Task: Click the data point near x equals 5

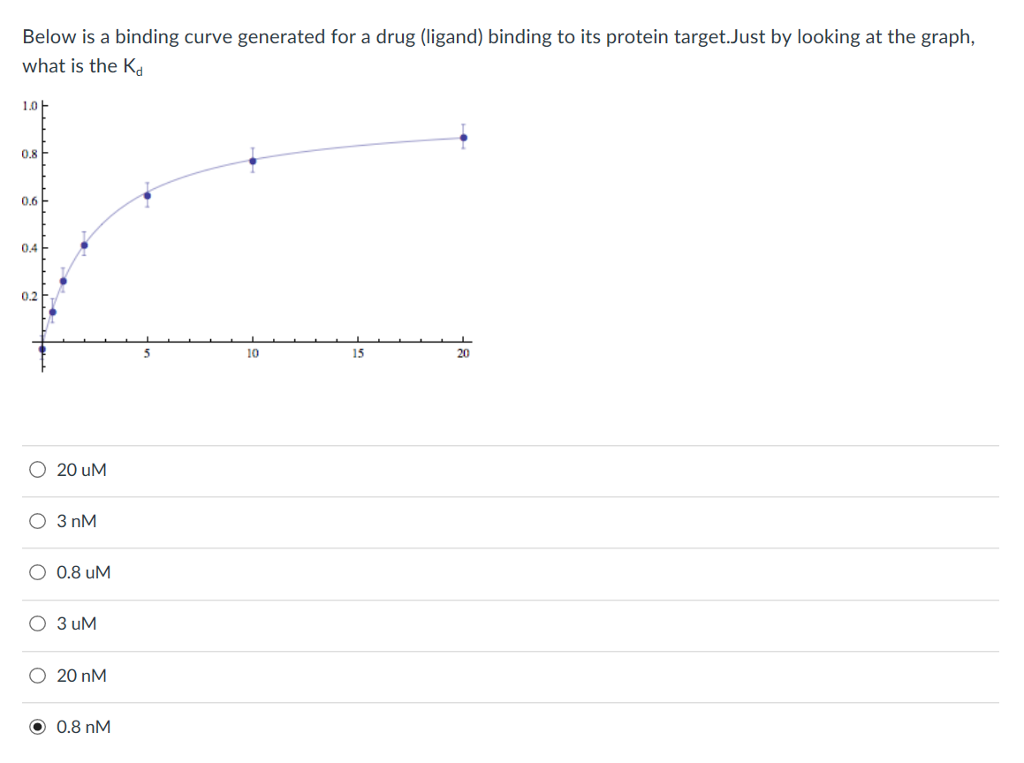Action: (147, 197)
